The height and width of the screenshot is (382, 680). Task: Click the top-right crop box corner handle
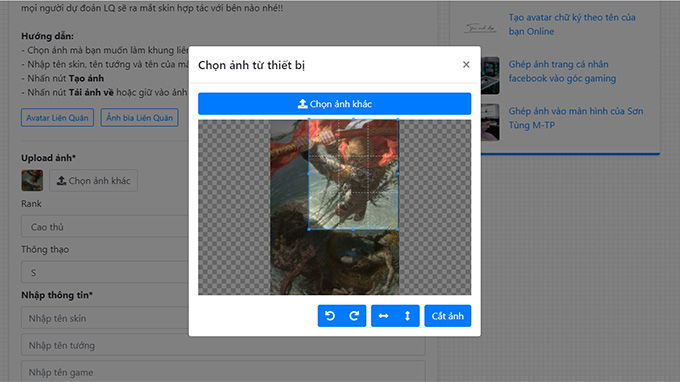[x=398, y=119]
